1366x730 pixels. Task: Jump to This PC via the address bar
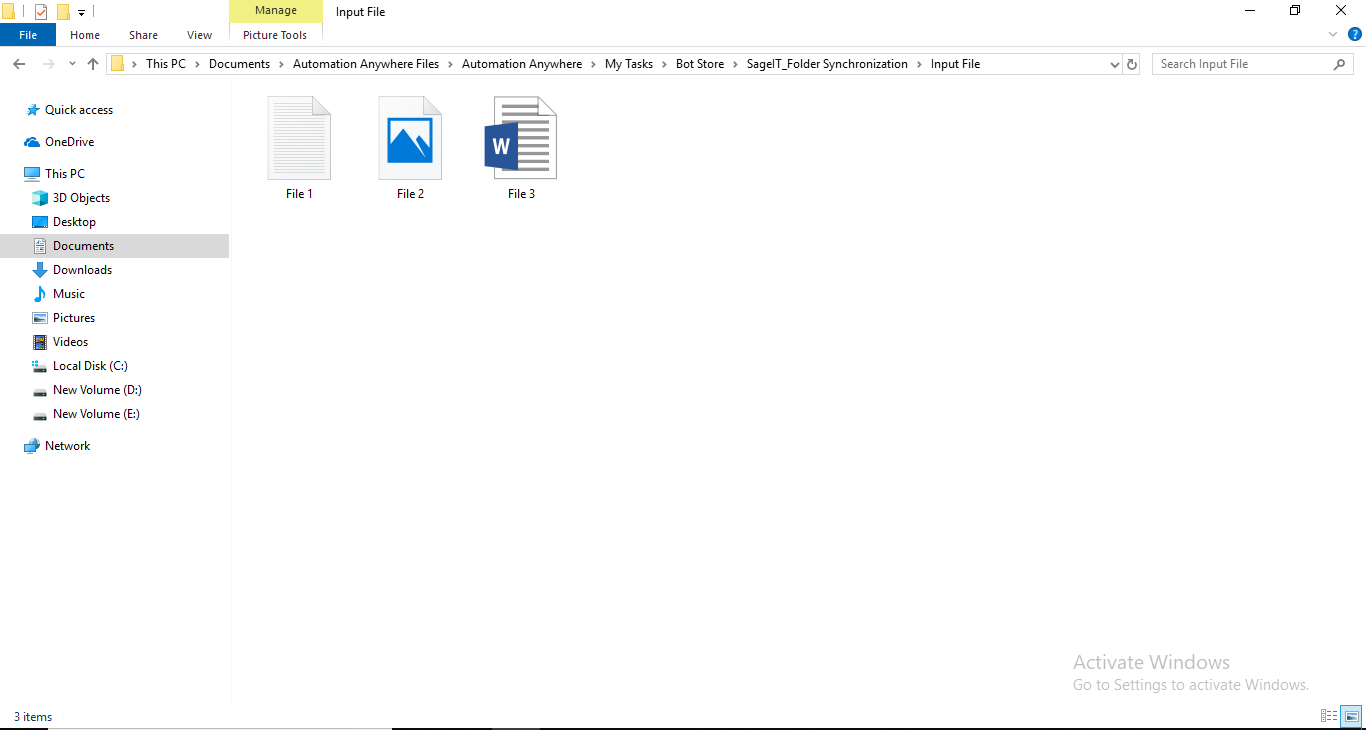(166, 64)
